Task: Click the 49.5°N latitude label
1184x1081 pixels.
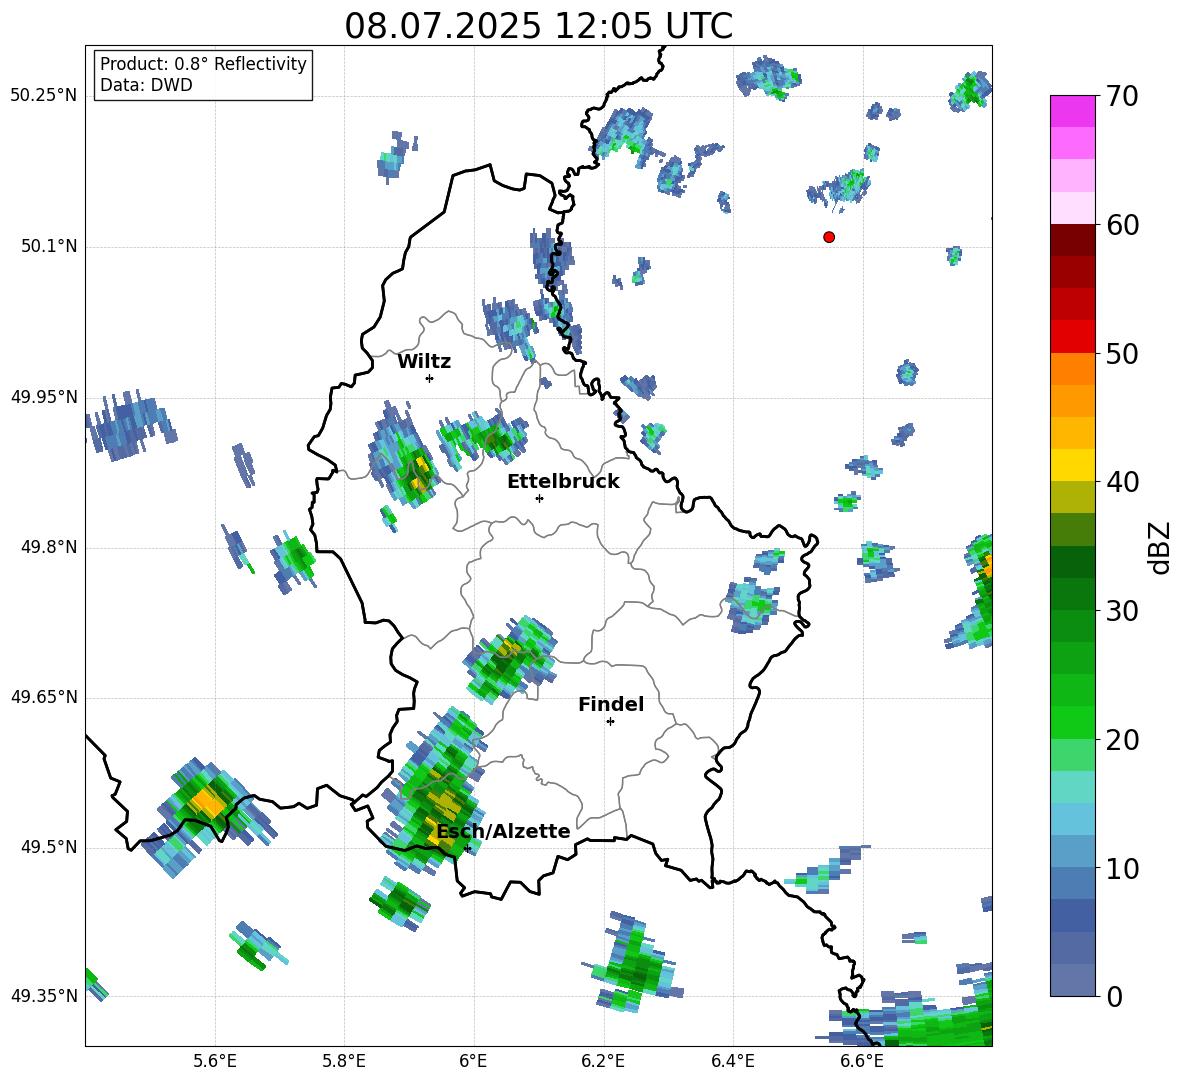Action: tap(49, 847)
